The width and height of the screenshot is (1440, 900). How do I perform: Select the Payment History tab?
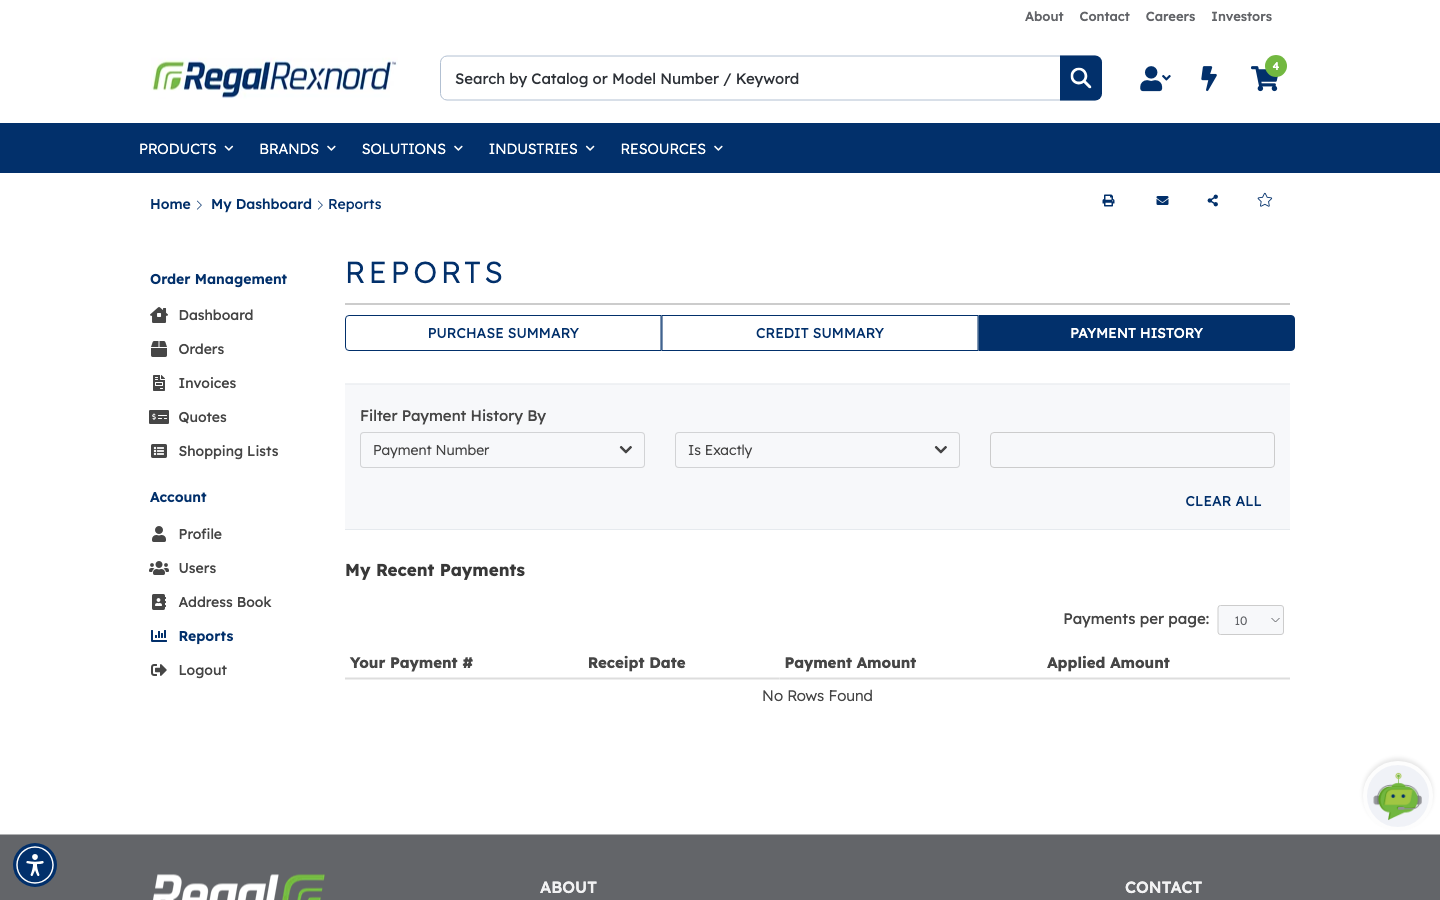[x=1136, y=333]
